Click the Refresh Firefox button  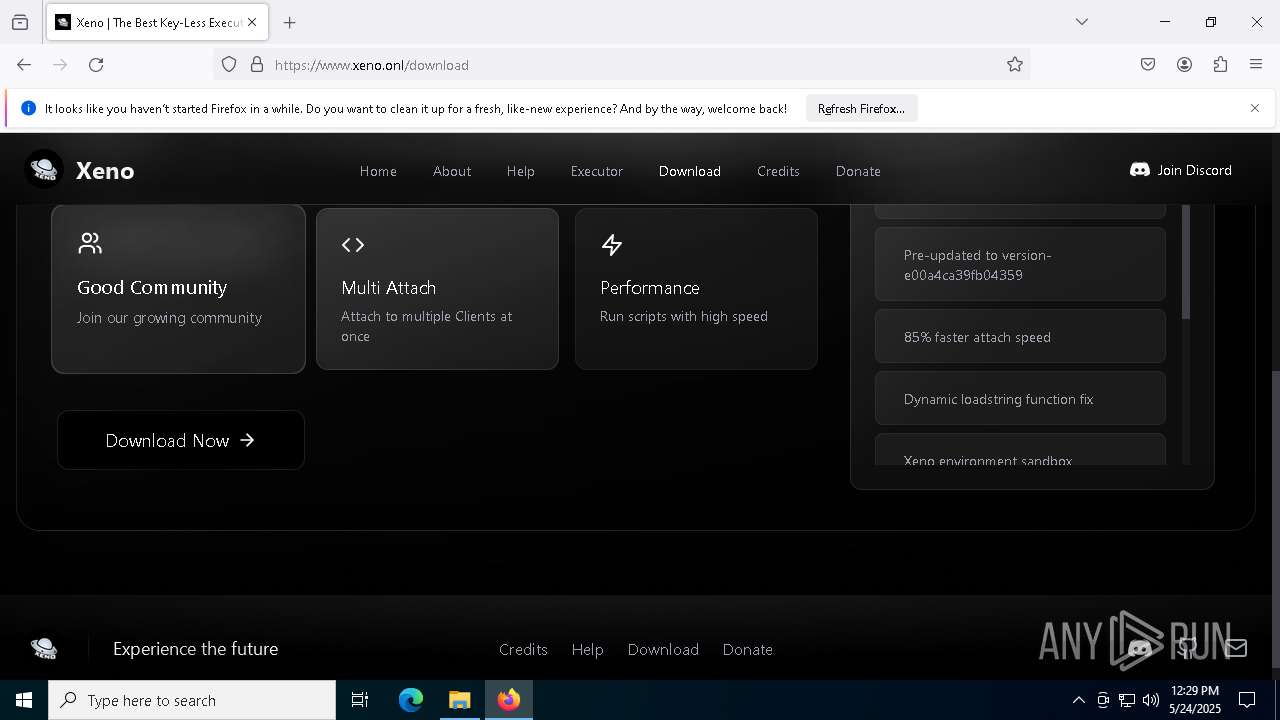(861, 108)
